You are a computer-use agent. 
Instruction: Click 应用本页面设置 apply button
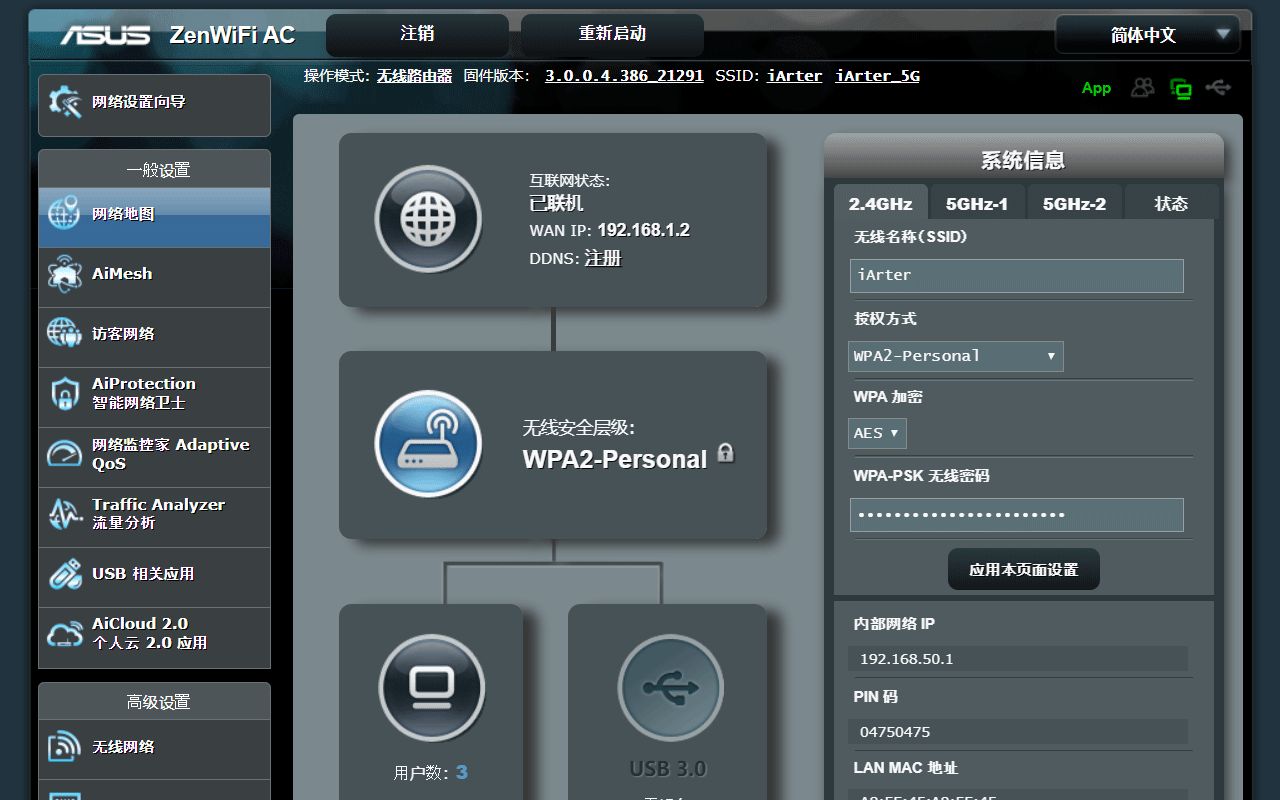point(1023,569)
